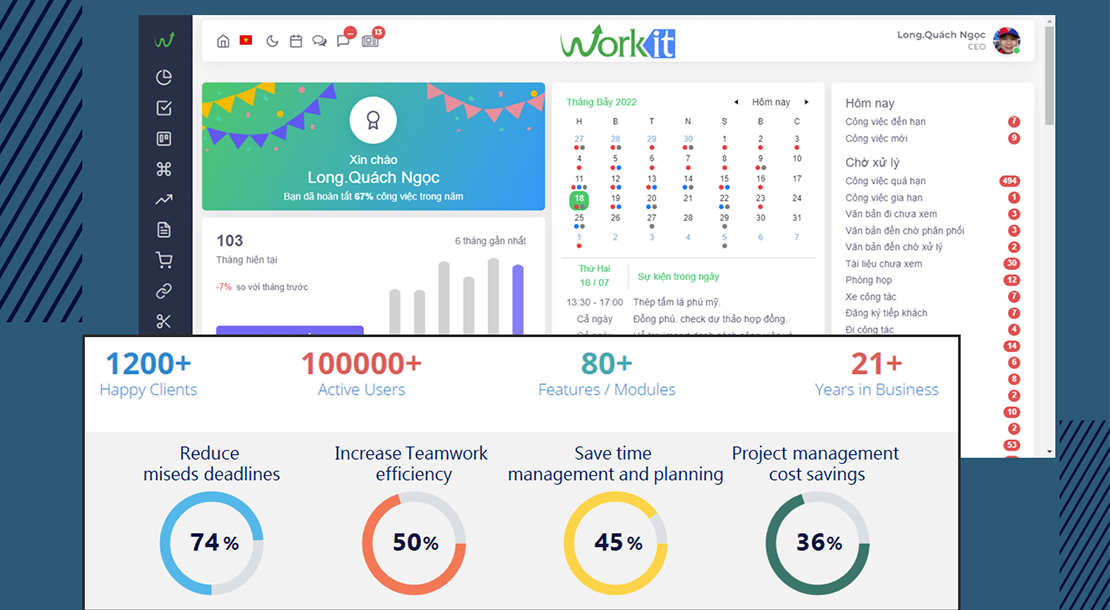Select date 17 in the calendar

point(796,178)
